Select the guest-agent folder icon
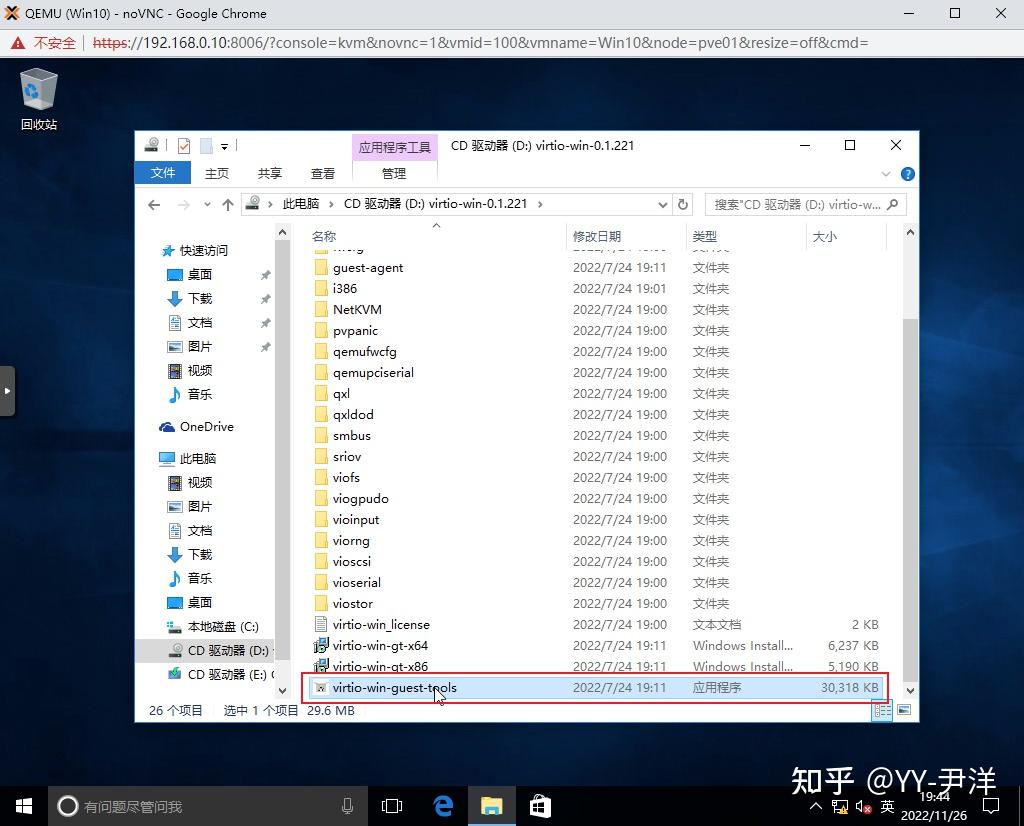 321,268
